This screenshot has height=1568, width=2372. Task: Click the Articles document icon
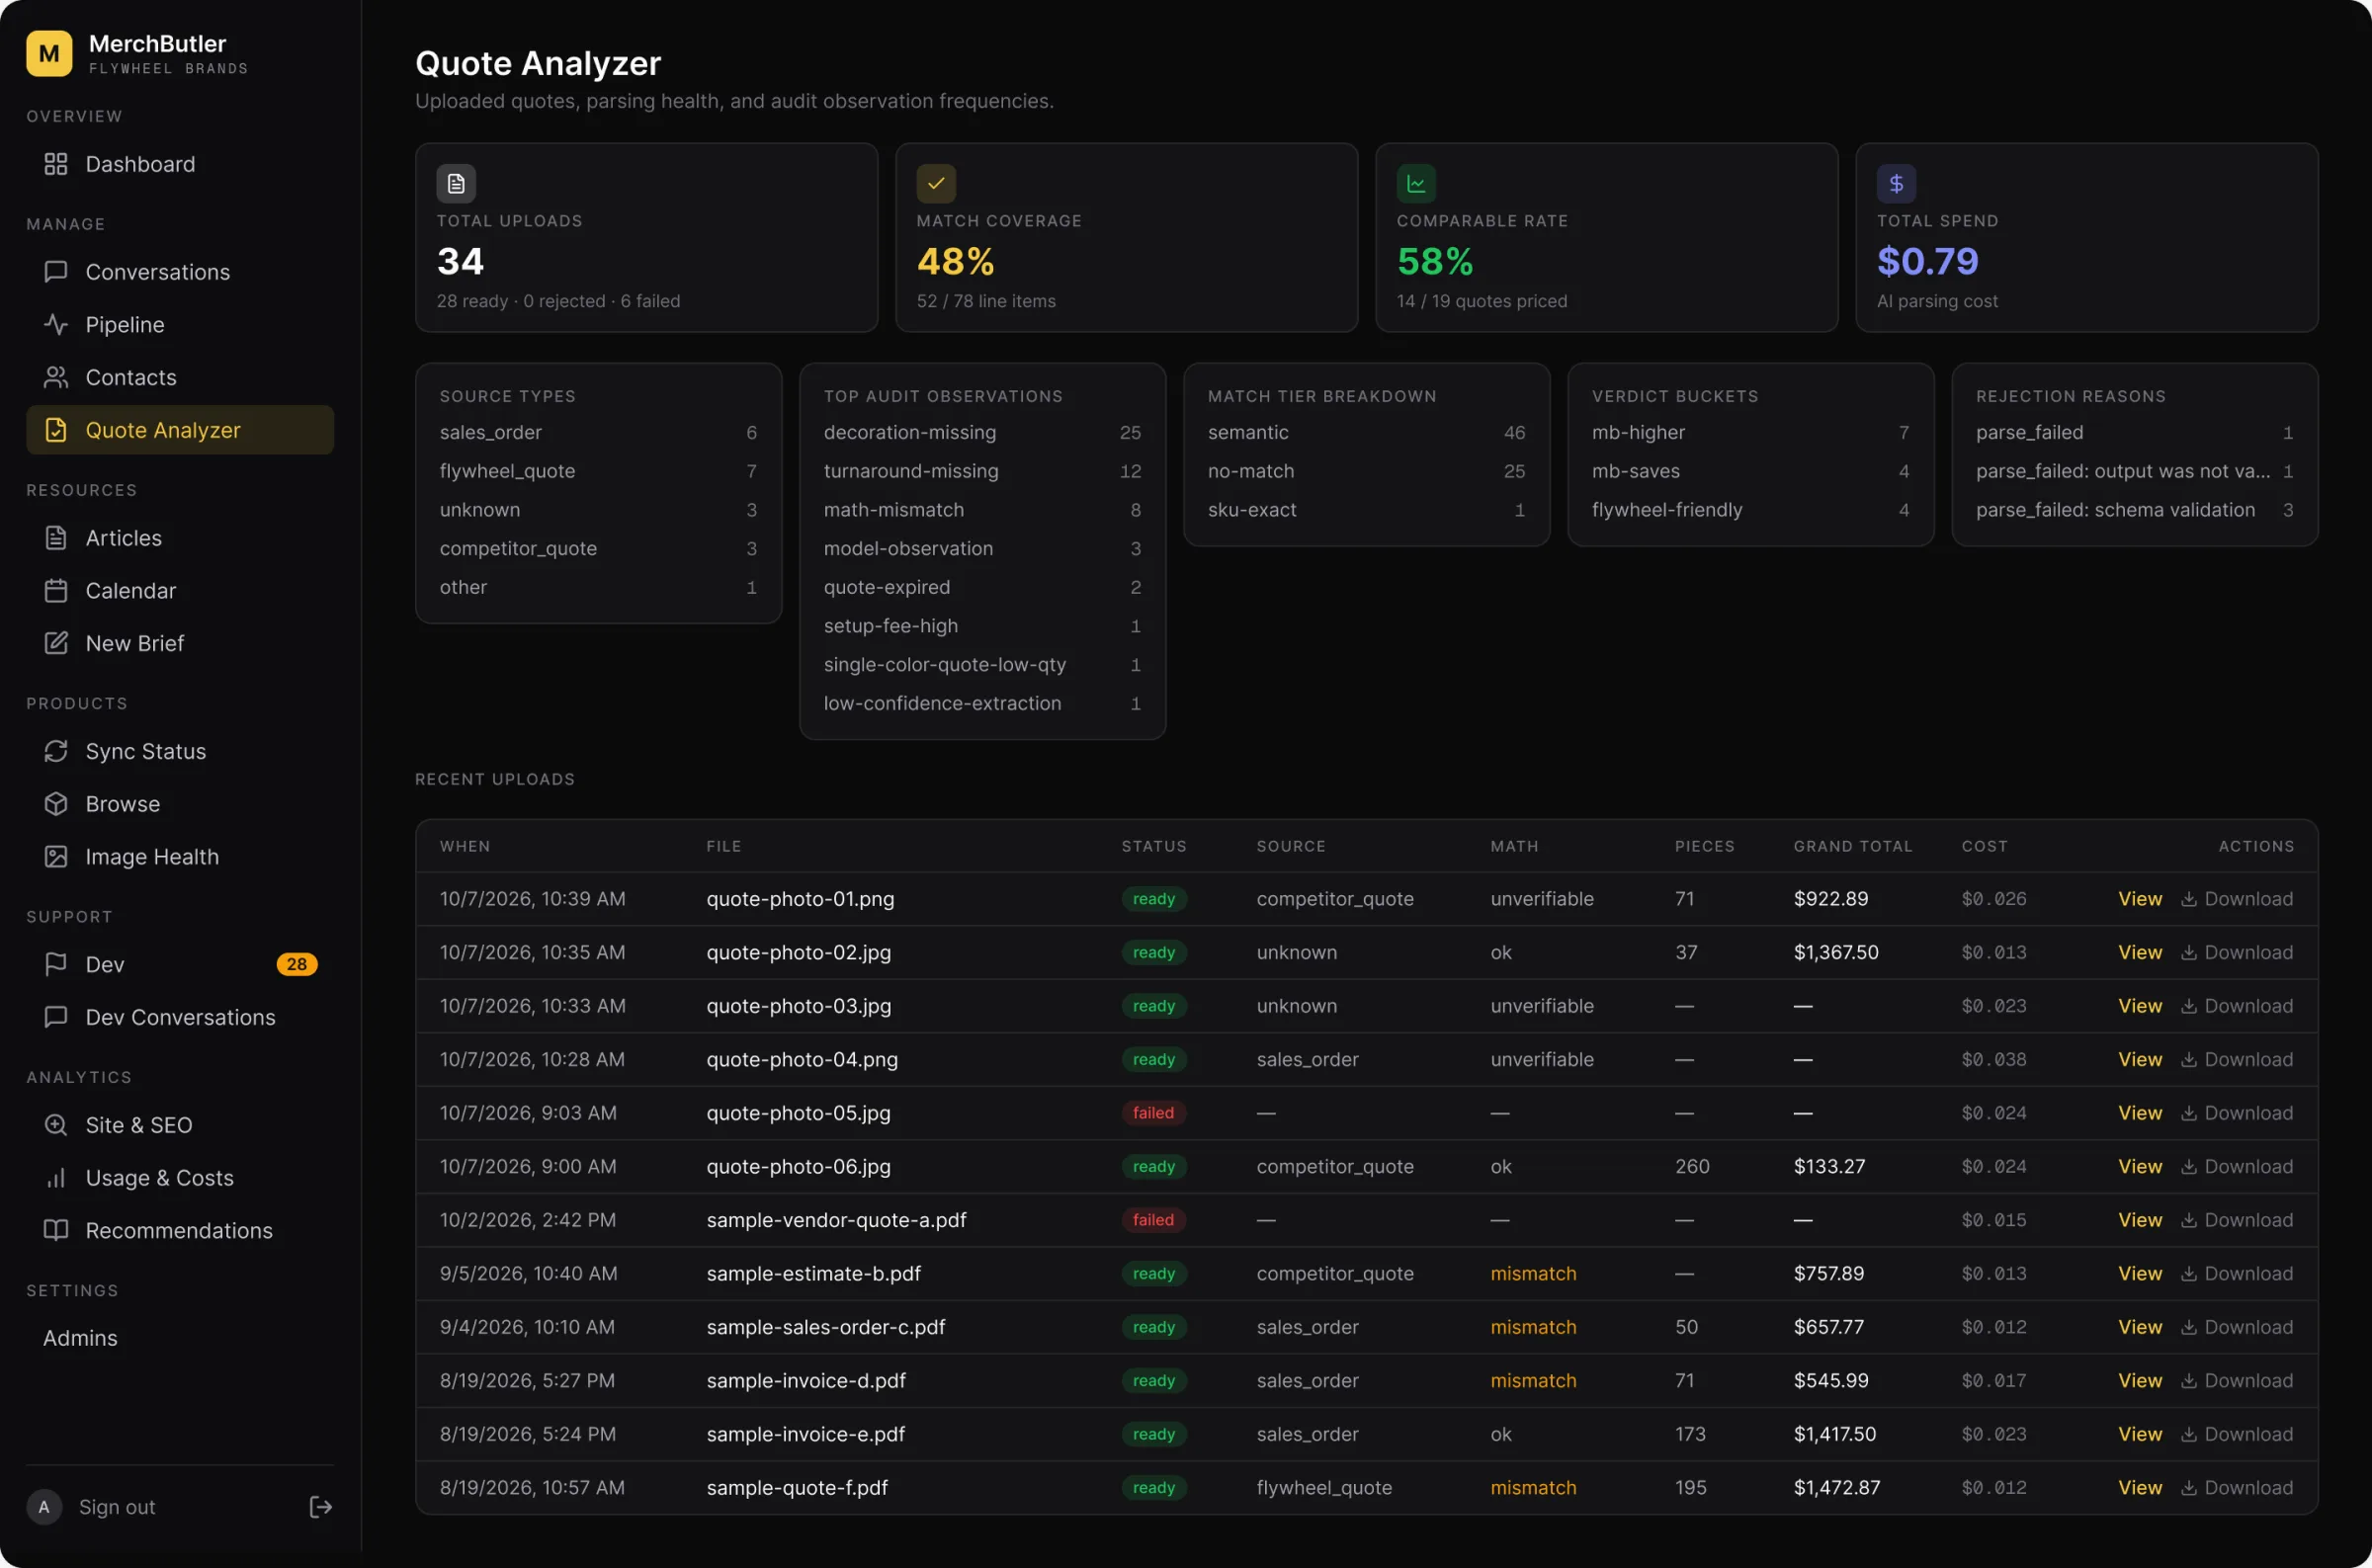click(56, 538)
